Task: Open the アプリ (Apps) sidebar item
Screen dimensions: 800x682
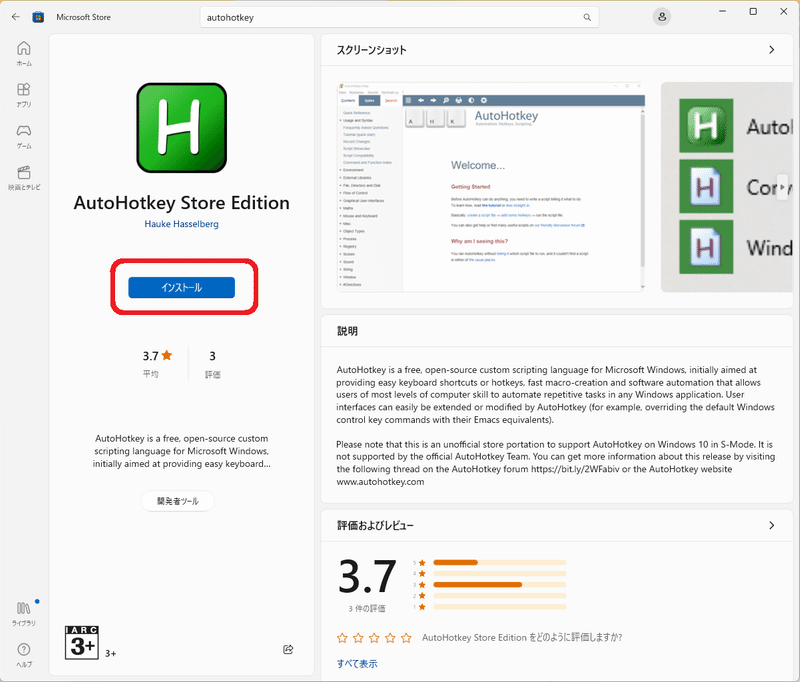Action: [x=24, y=95]
